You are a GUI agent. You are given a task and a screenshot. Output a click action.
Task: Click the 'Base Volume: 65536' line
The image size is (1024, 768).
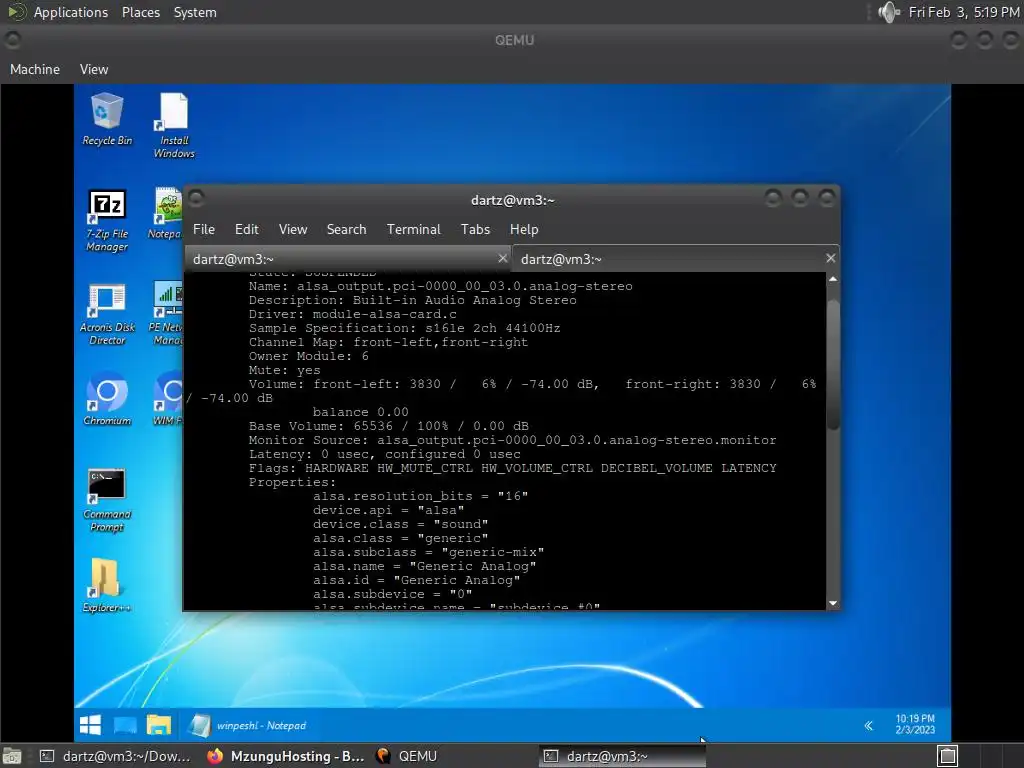(389, 426)
